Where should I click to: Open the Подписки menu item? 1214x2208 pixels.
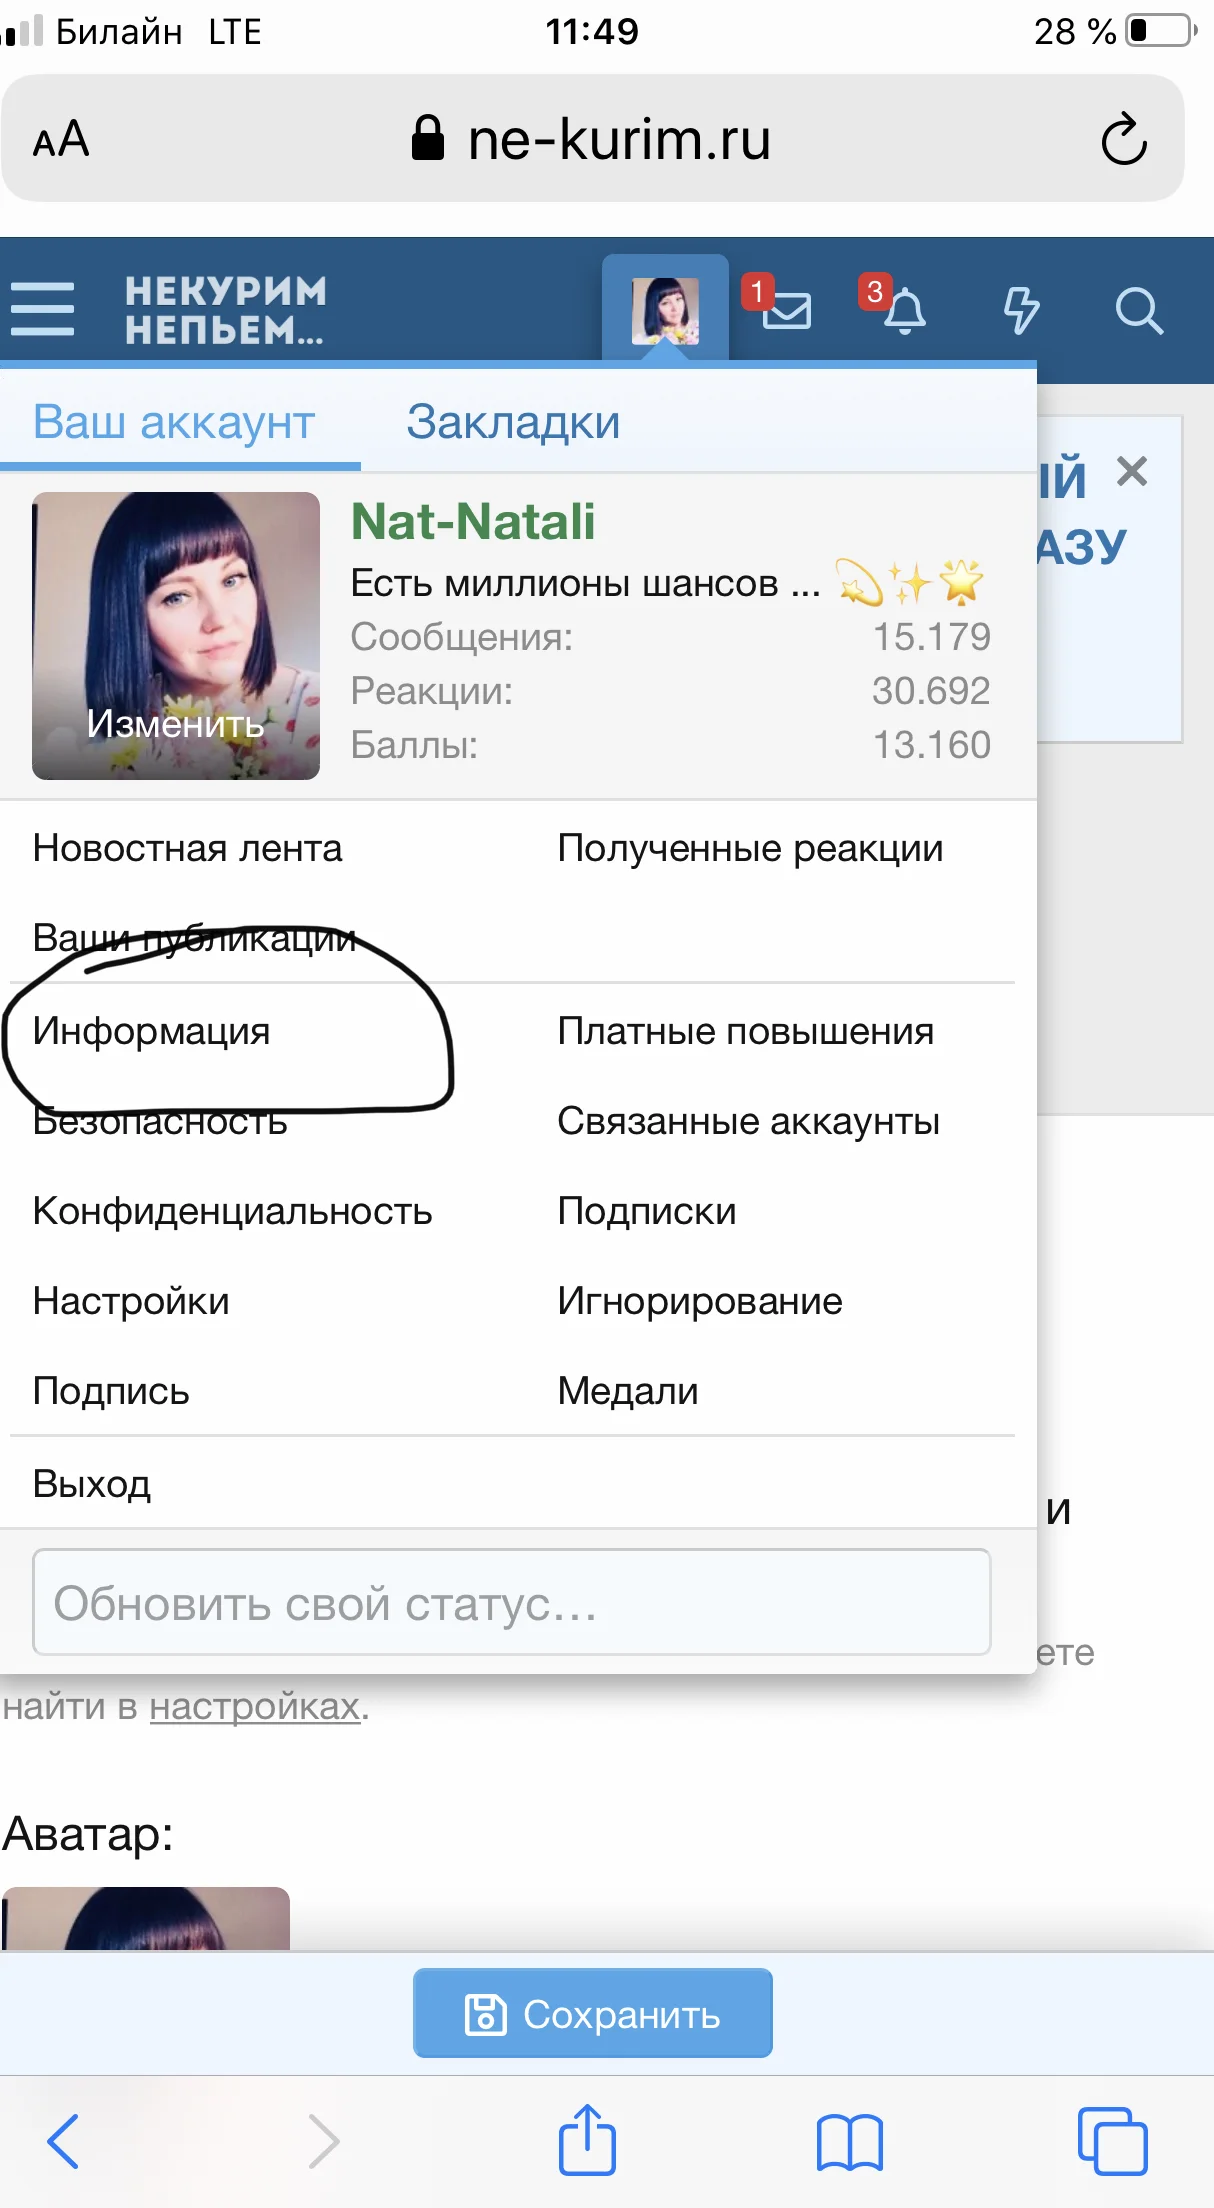pyautogui.click(x=647, y=1211)
